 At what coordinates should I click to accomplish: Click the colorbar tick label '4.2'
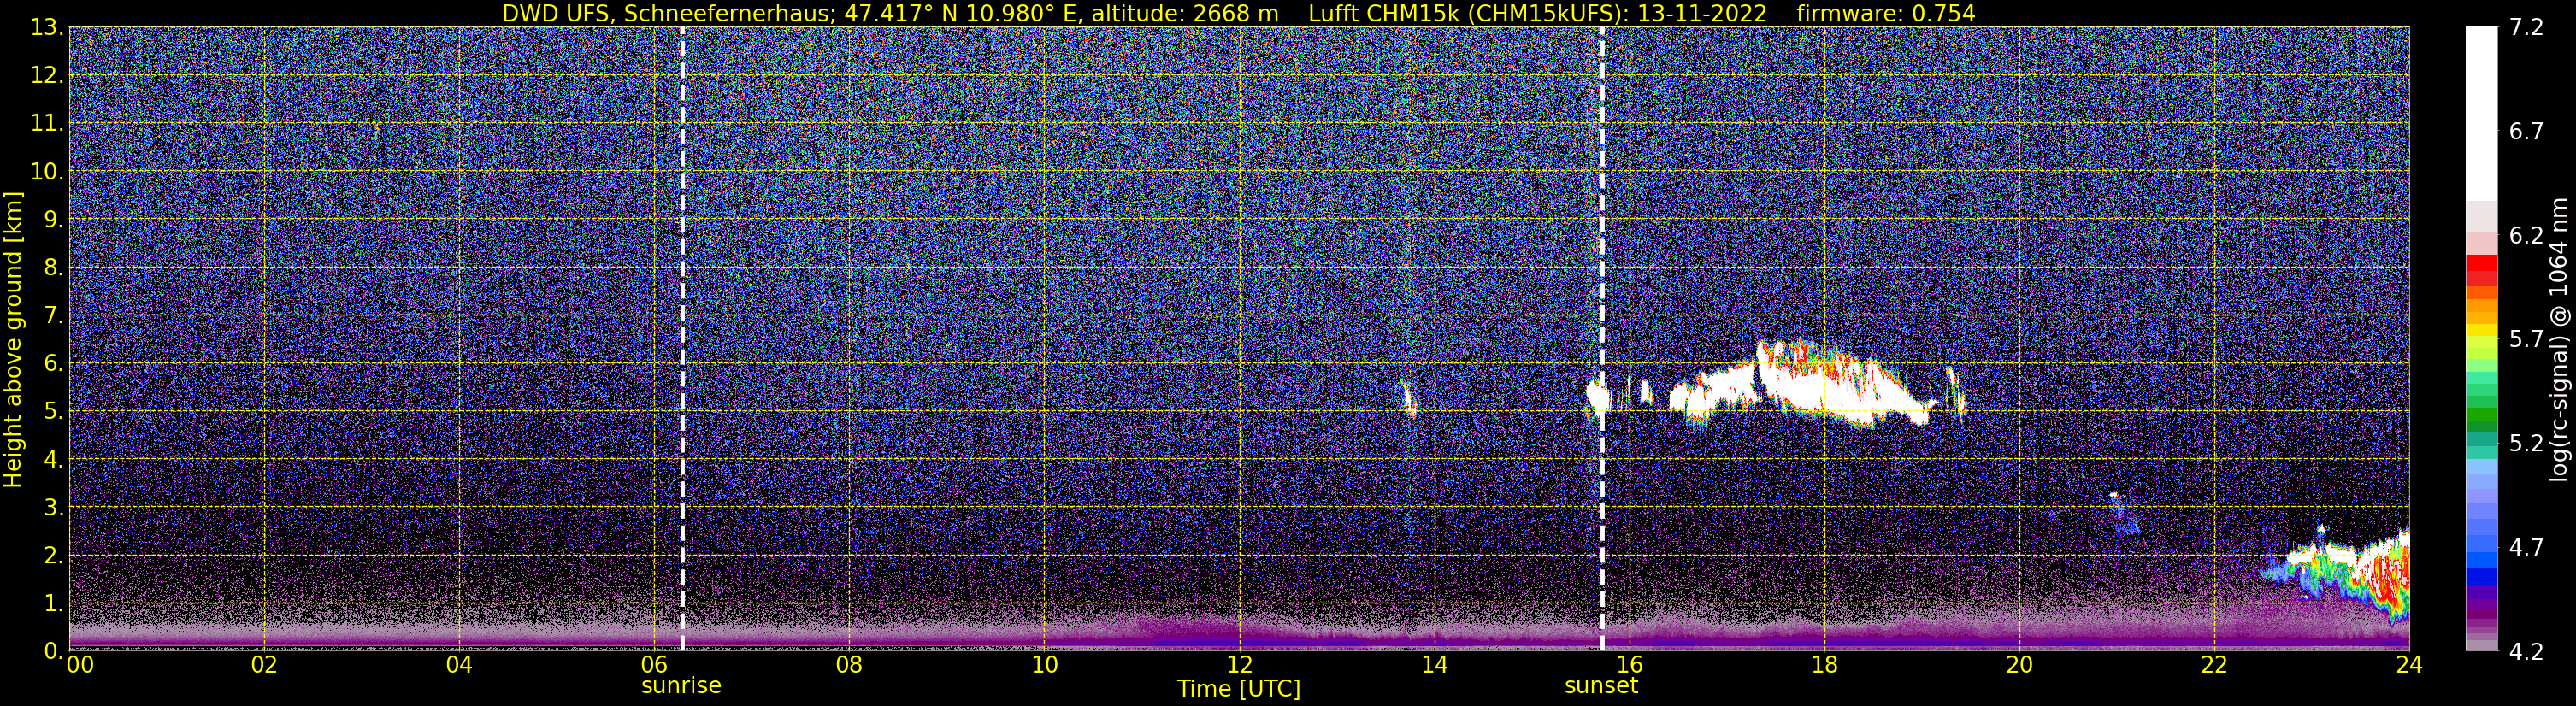pos(2526,652)
